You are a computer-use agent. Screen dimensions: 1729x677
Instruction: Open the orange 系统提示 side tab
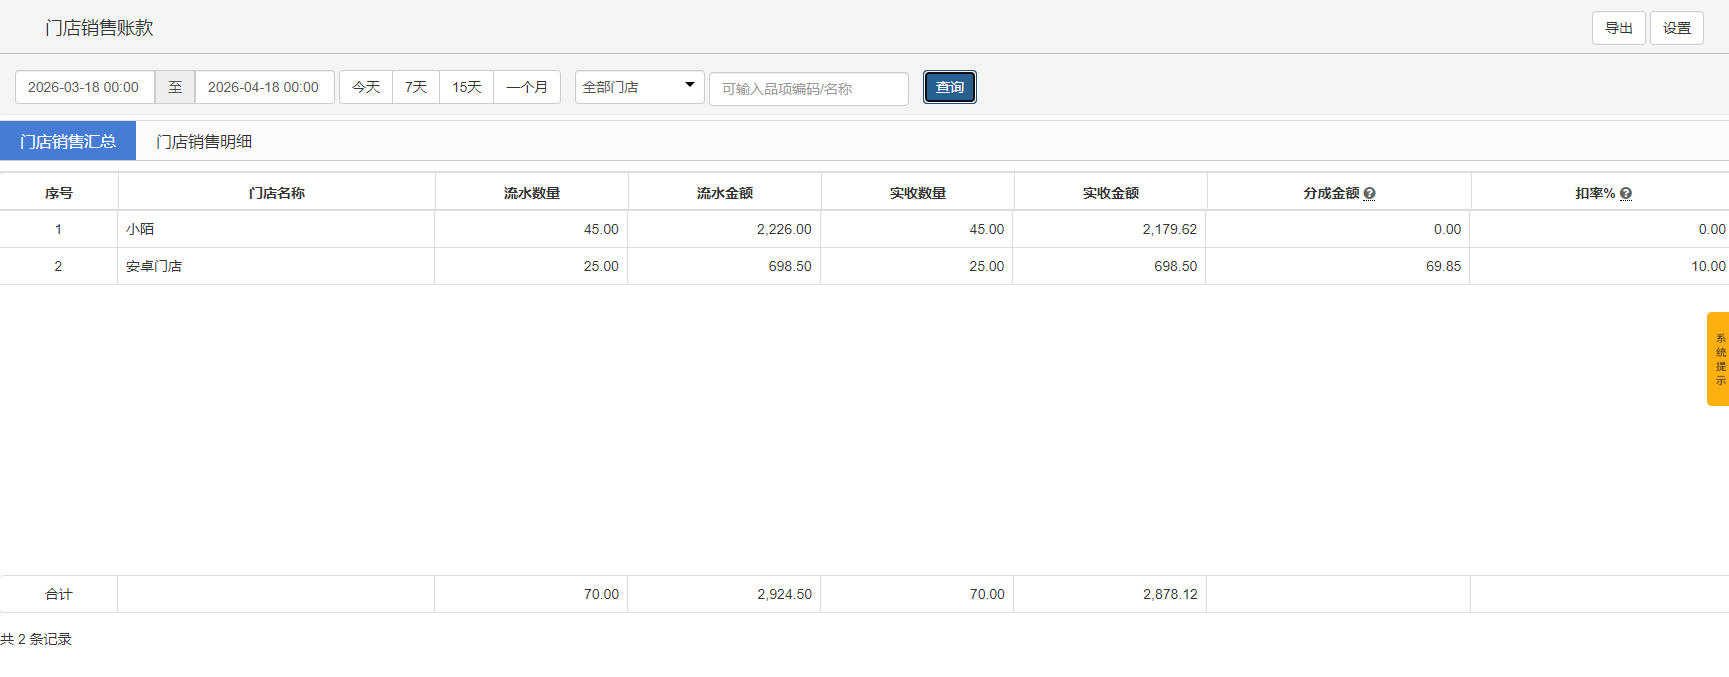click(x=1718, y=359)
